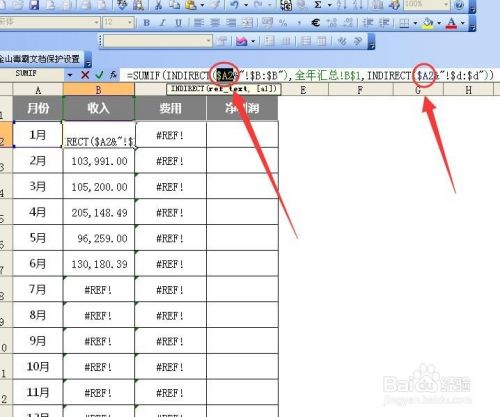Sort ascending using the A-Z icon

341,5
